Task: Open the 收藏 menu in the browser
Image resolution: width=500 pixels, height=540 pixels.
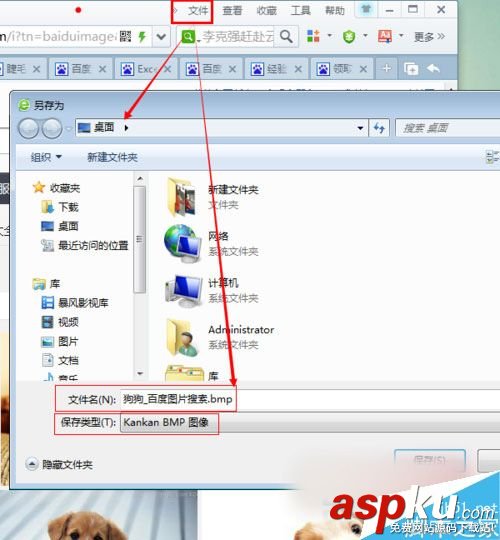Action: [267, 10]
